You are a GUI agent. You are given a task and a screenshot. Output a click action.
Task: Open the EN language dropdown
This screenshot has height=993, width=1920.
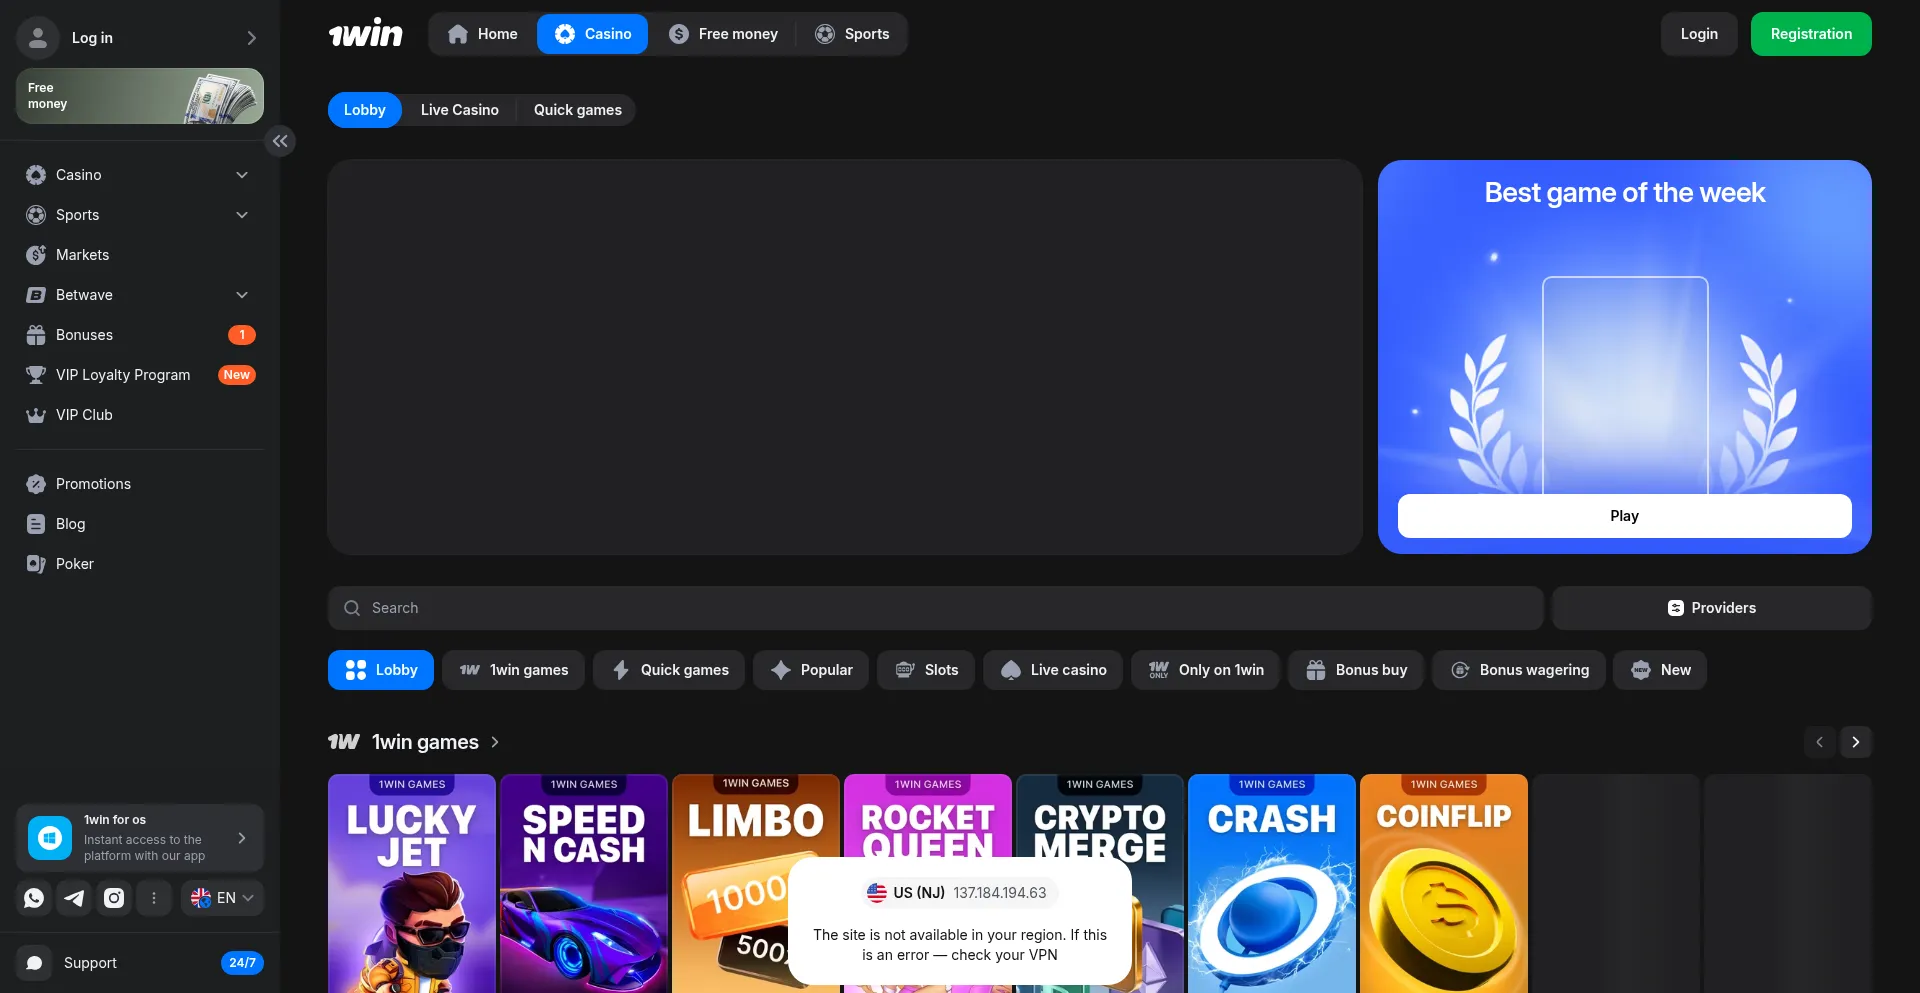click(222, 898)
